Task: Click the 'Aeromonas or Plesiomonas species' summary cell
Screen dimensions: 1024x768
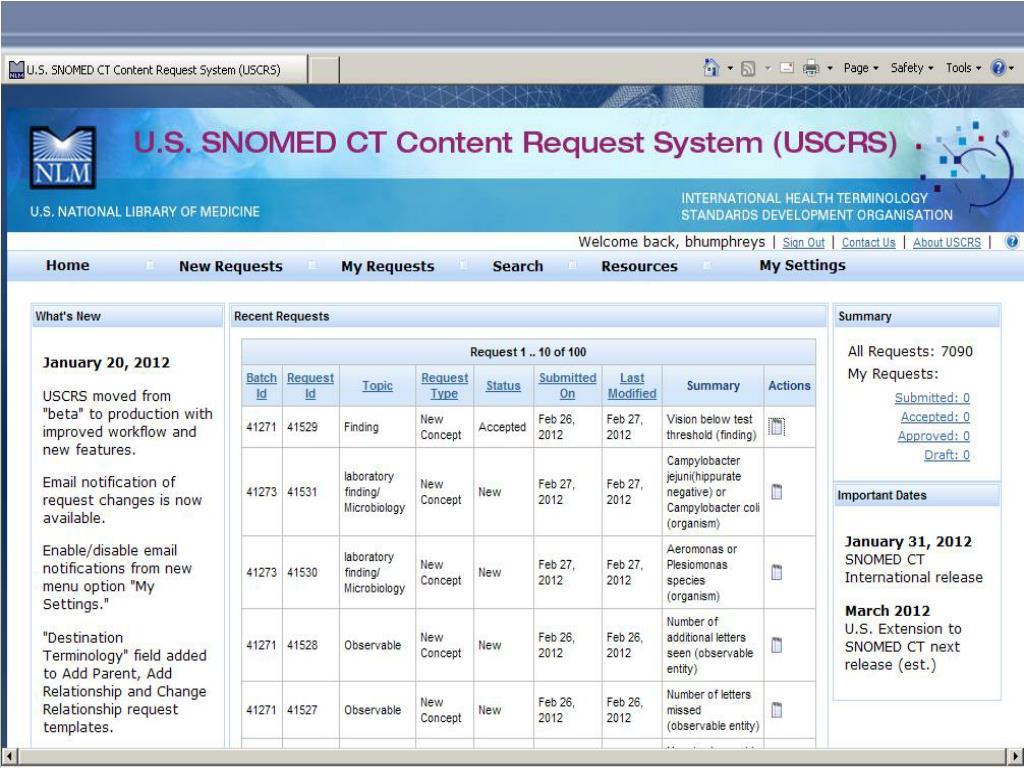Action: click(x=713, y=572)
